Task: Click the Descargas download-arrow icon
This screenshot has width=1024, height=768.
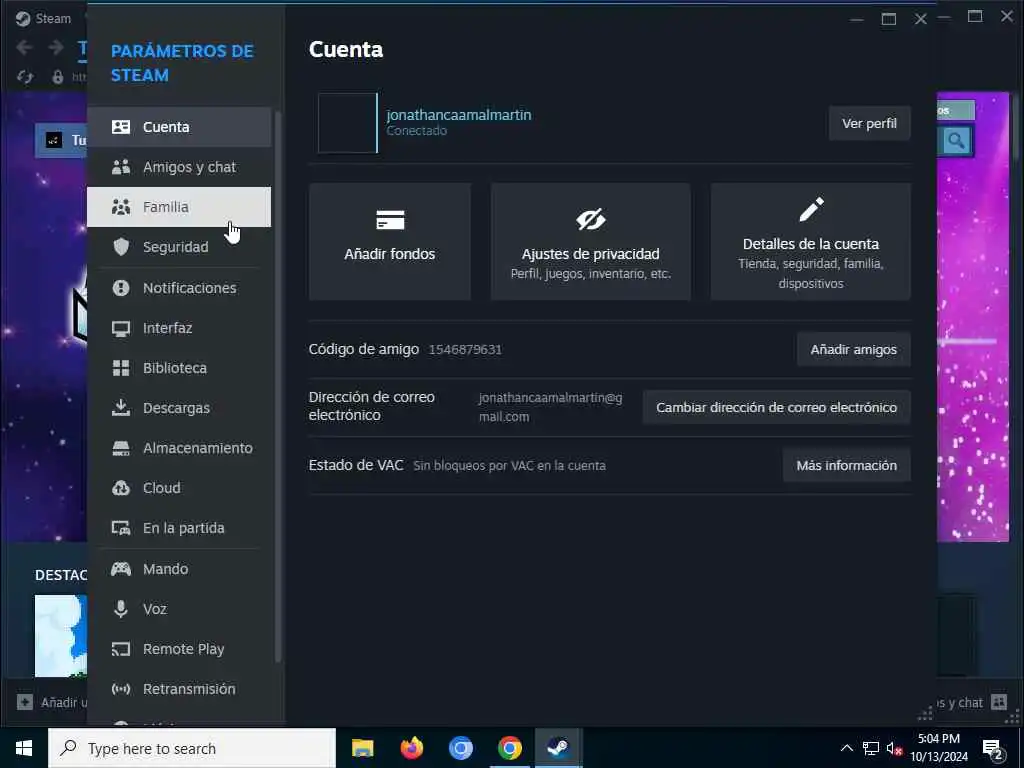Action: [121, 408]
